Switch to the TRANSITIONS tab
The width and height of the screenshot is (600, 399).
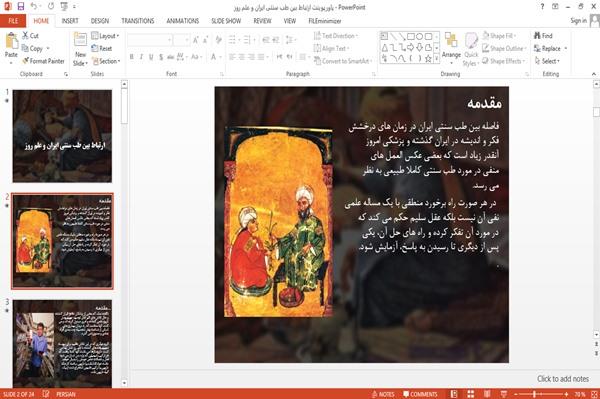point(138,21)
